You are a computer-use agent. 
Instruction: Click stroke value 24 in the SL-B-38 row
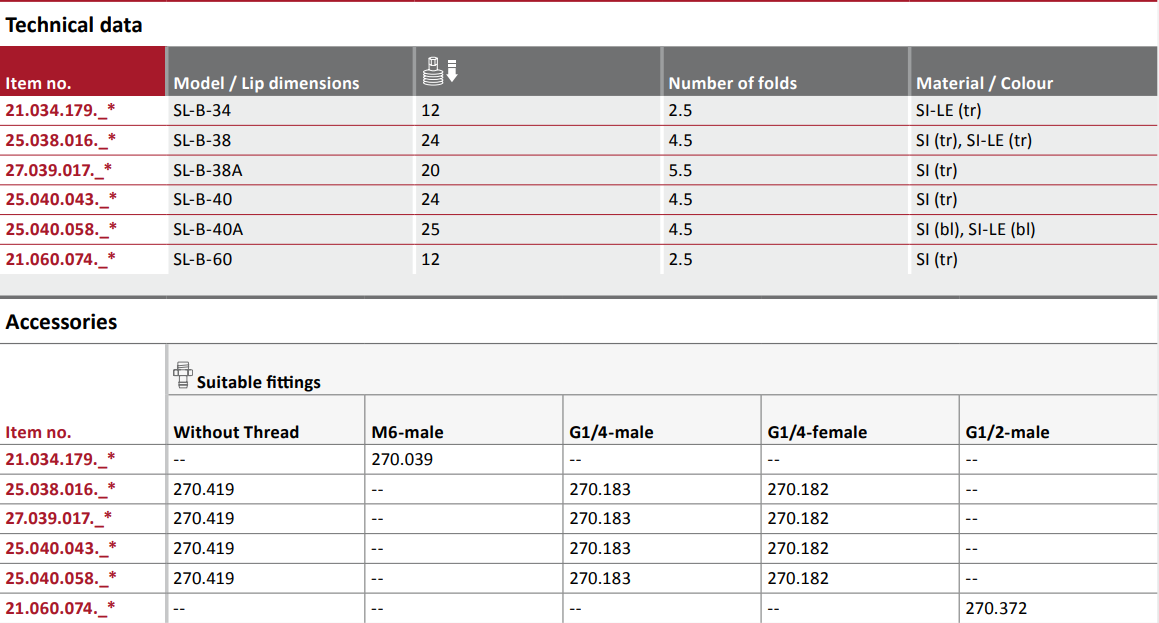[x=430, y=140]
